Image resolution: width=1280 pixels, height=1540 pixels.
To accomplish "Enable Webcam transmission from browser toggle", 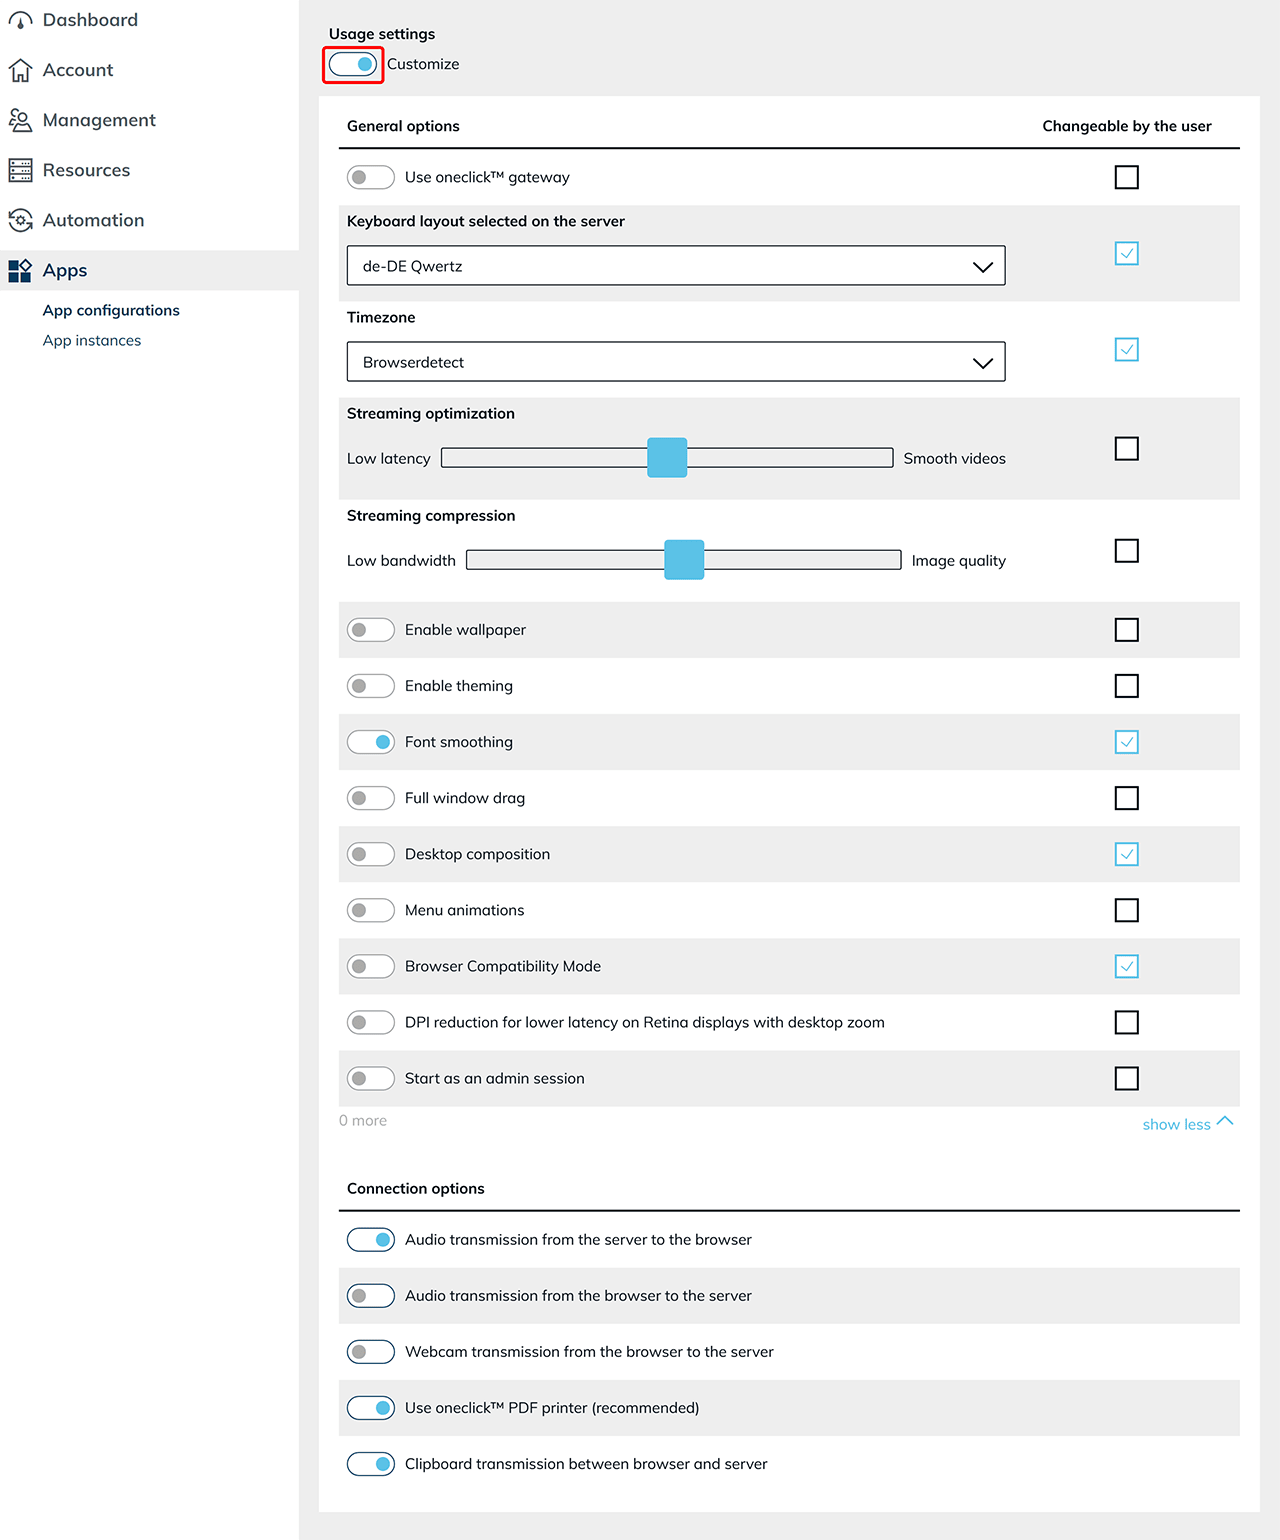I will pyautogui.click(x=370, y=1352).
